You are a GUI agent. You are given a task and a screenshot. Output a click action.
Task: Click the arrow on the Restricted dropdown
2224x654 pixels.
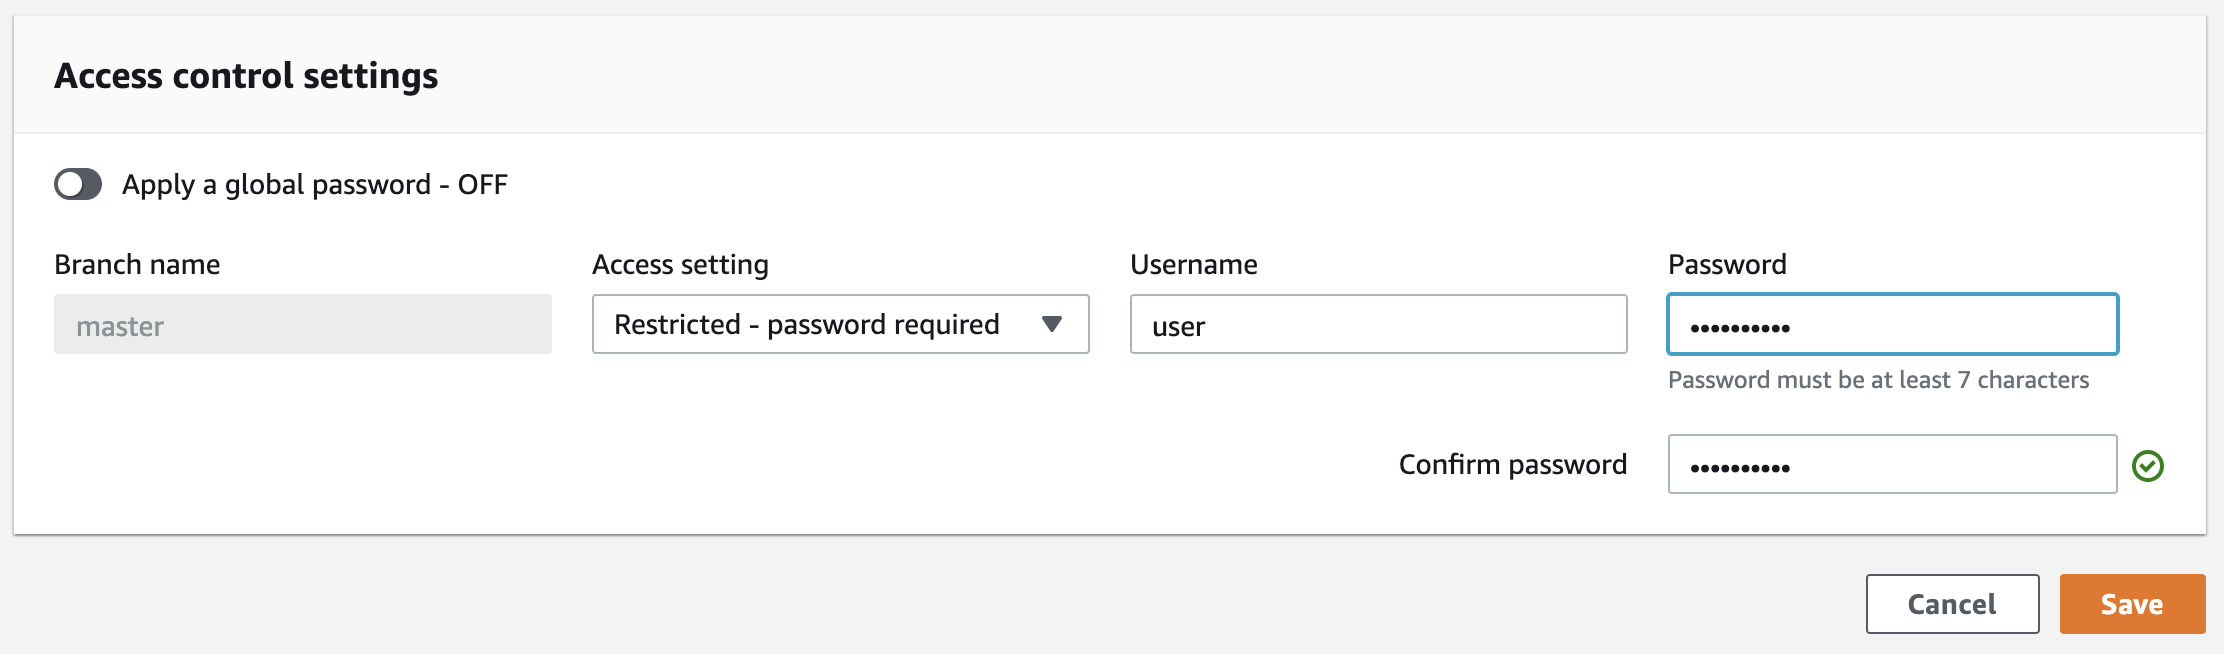[1051, 324]
